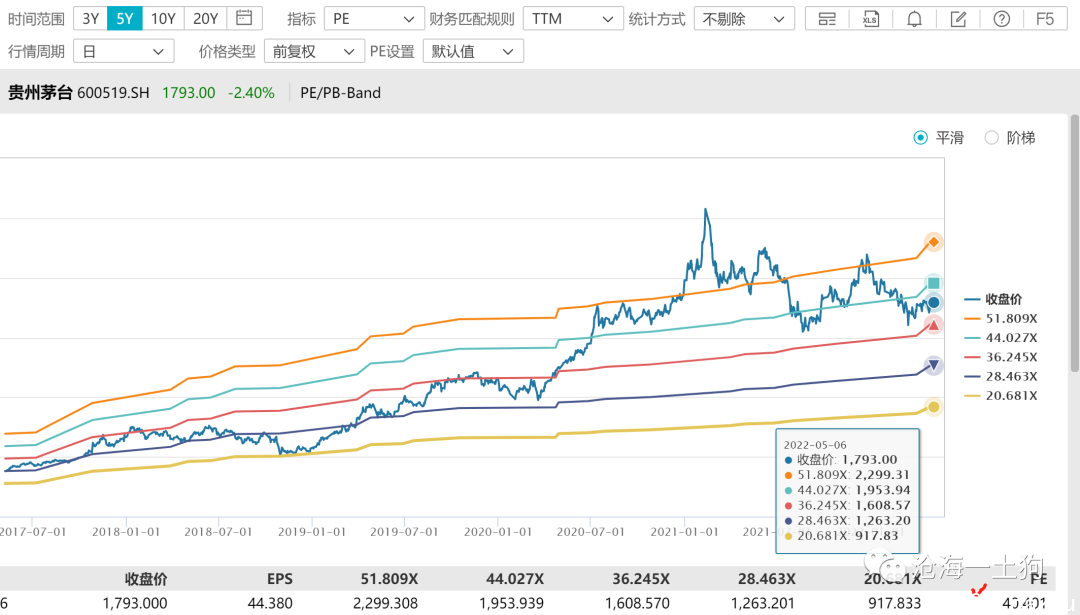Click the layout settings icon
This screenshot has height=615, width=1080.
827,19
